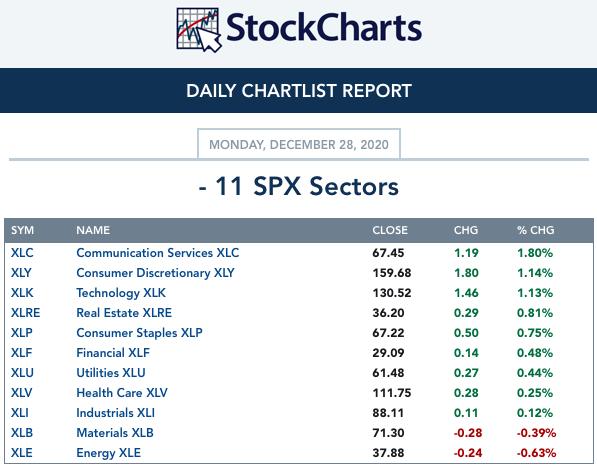Click the XLP ticker symbol
The width and height of the screenshot is (597, 468).
pyautogui.click(x=22, y=333)
